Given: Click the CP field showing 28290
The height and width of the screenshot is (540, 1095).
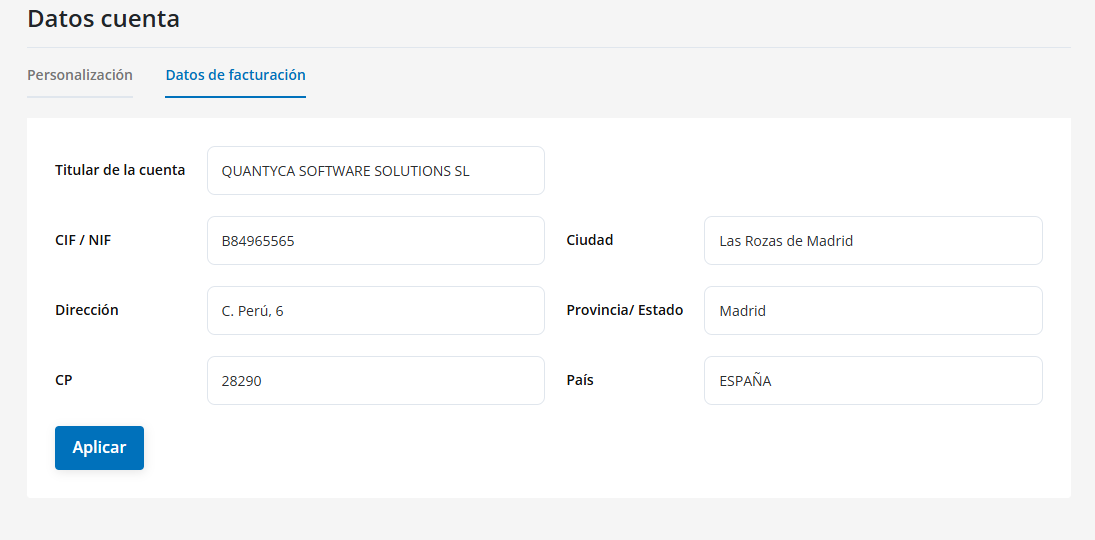Looking at the screenshot, I should 376,381.
